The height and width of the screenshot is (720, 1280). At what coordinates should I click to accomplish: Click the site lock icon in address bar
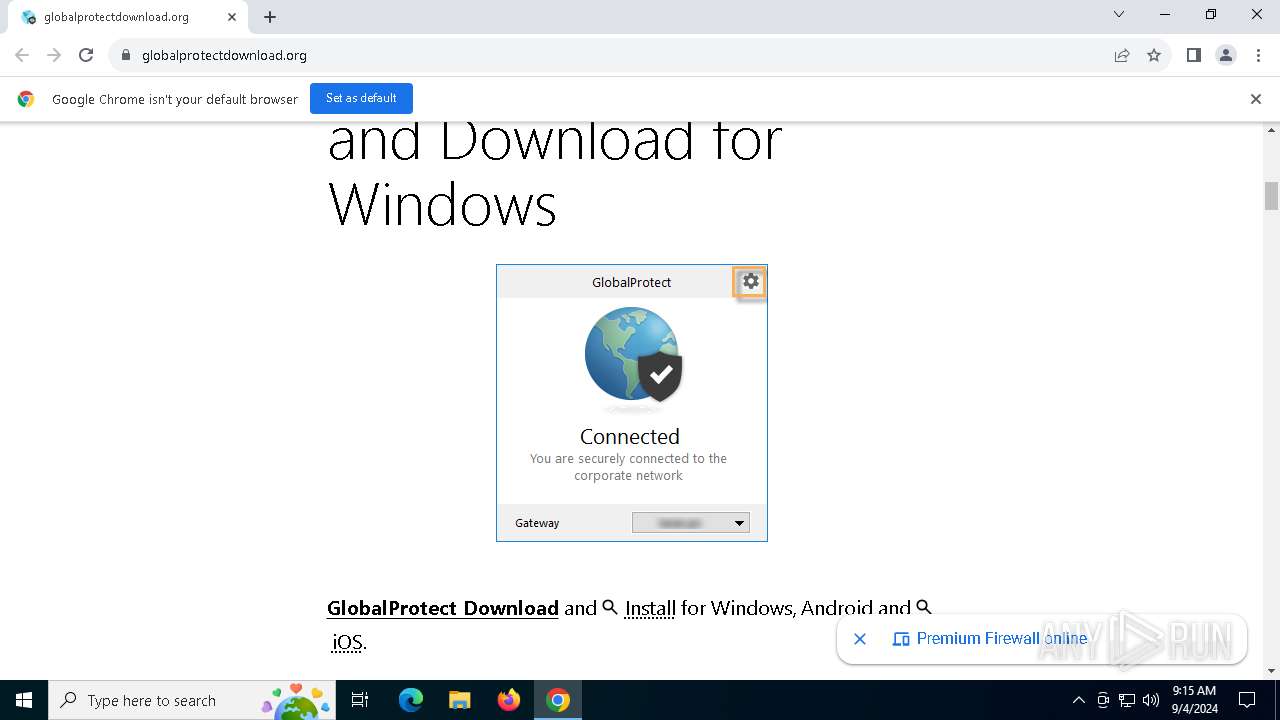126,55
